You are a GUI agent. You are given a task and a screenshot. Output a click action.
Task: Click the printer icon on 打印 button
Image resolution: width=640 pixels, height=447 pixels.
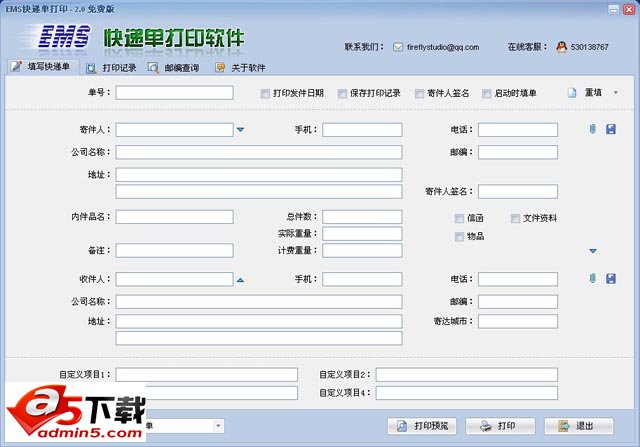click(x=486, y=426)
